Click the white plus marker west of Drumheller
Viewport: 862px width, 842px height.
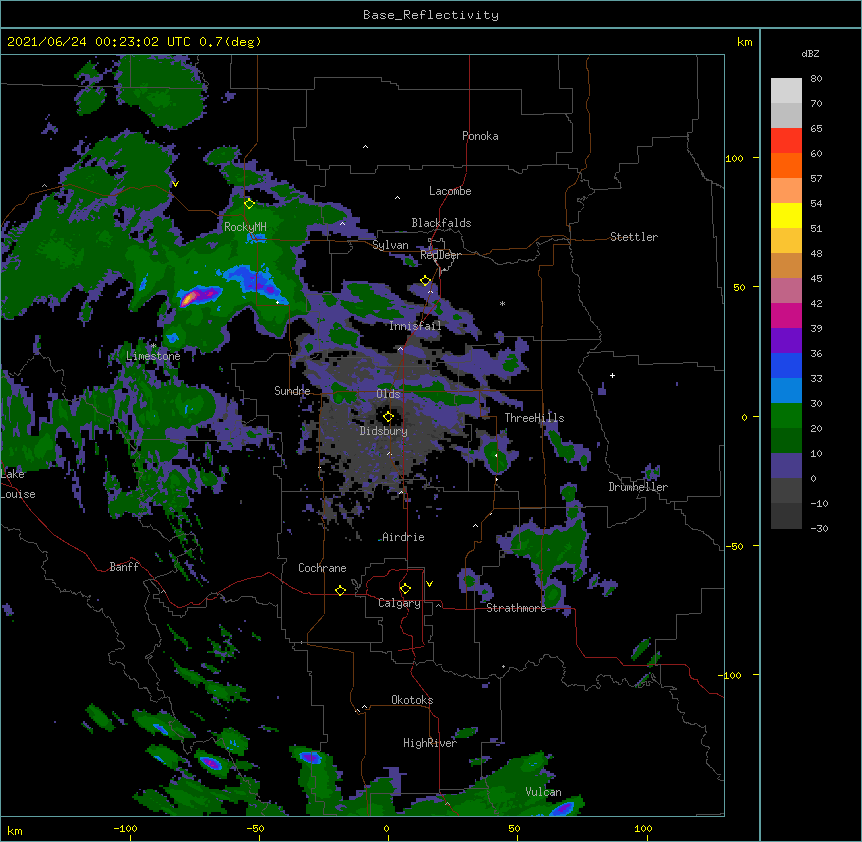(x=612, y=375)
